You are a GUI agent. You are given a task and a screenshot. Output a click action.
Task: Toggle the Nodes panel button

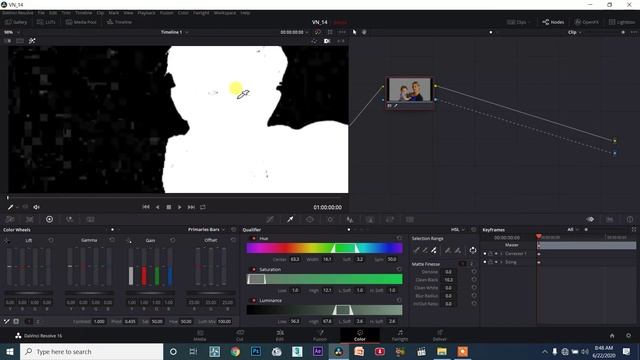click(x=553, y=22)
